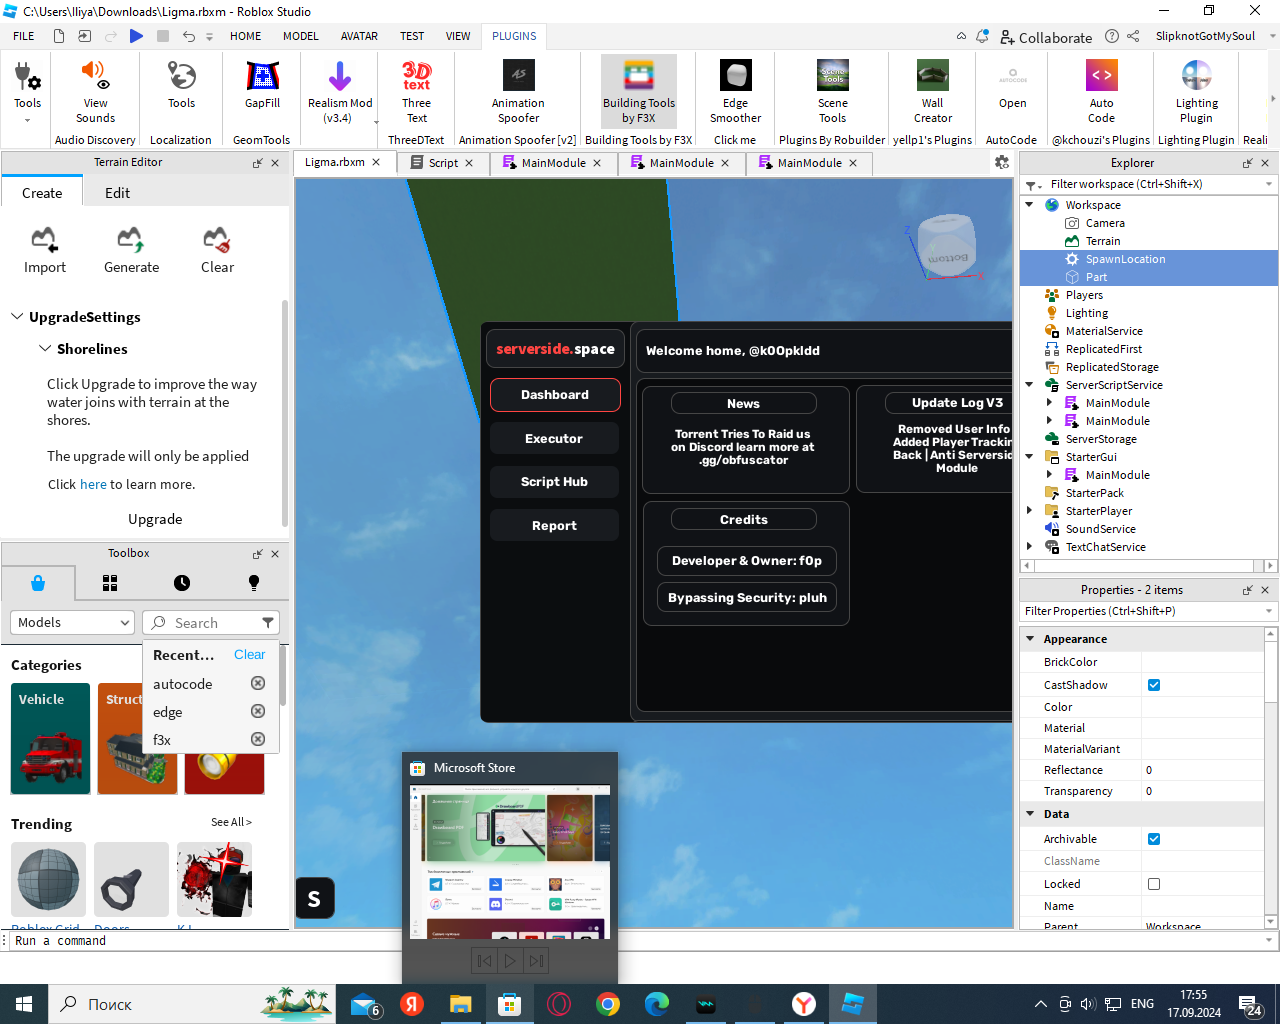1280x1024 pixels.
Task: Clear the recent searches list
Action: tap(249, 654)
